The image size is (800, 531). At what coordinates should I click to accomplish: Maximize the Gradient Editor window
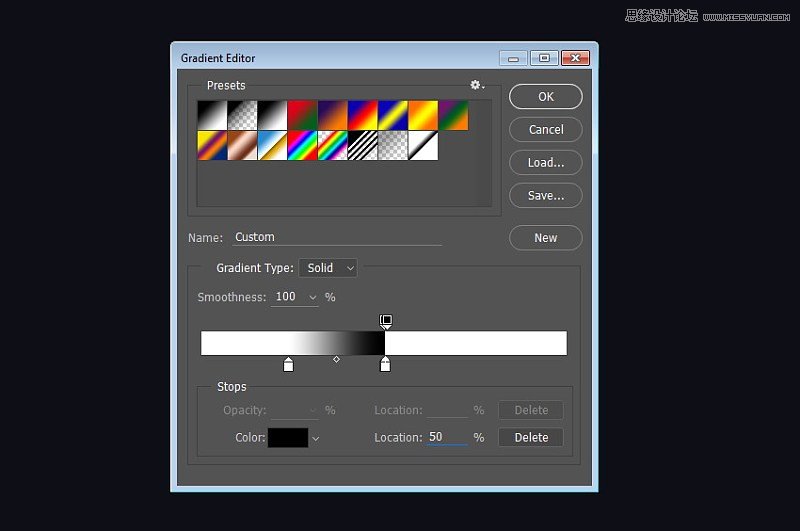544,58
